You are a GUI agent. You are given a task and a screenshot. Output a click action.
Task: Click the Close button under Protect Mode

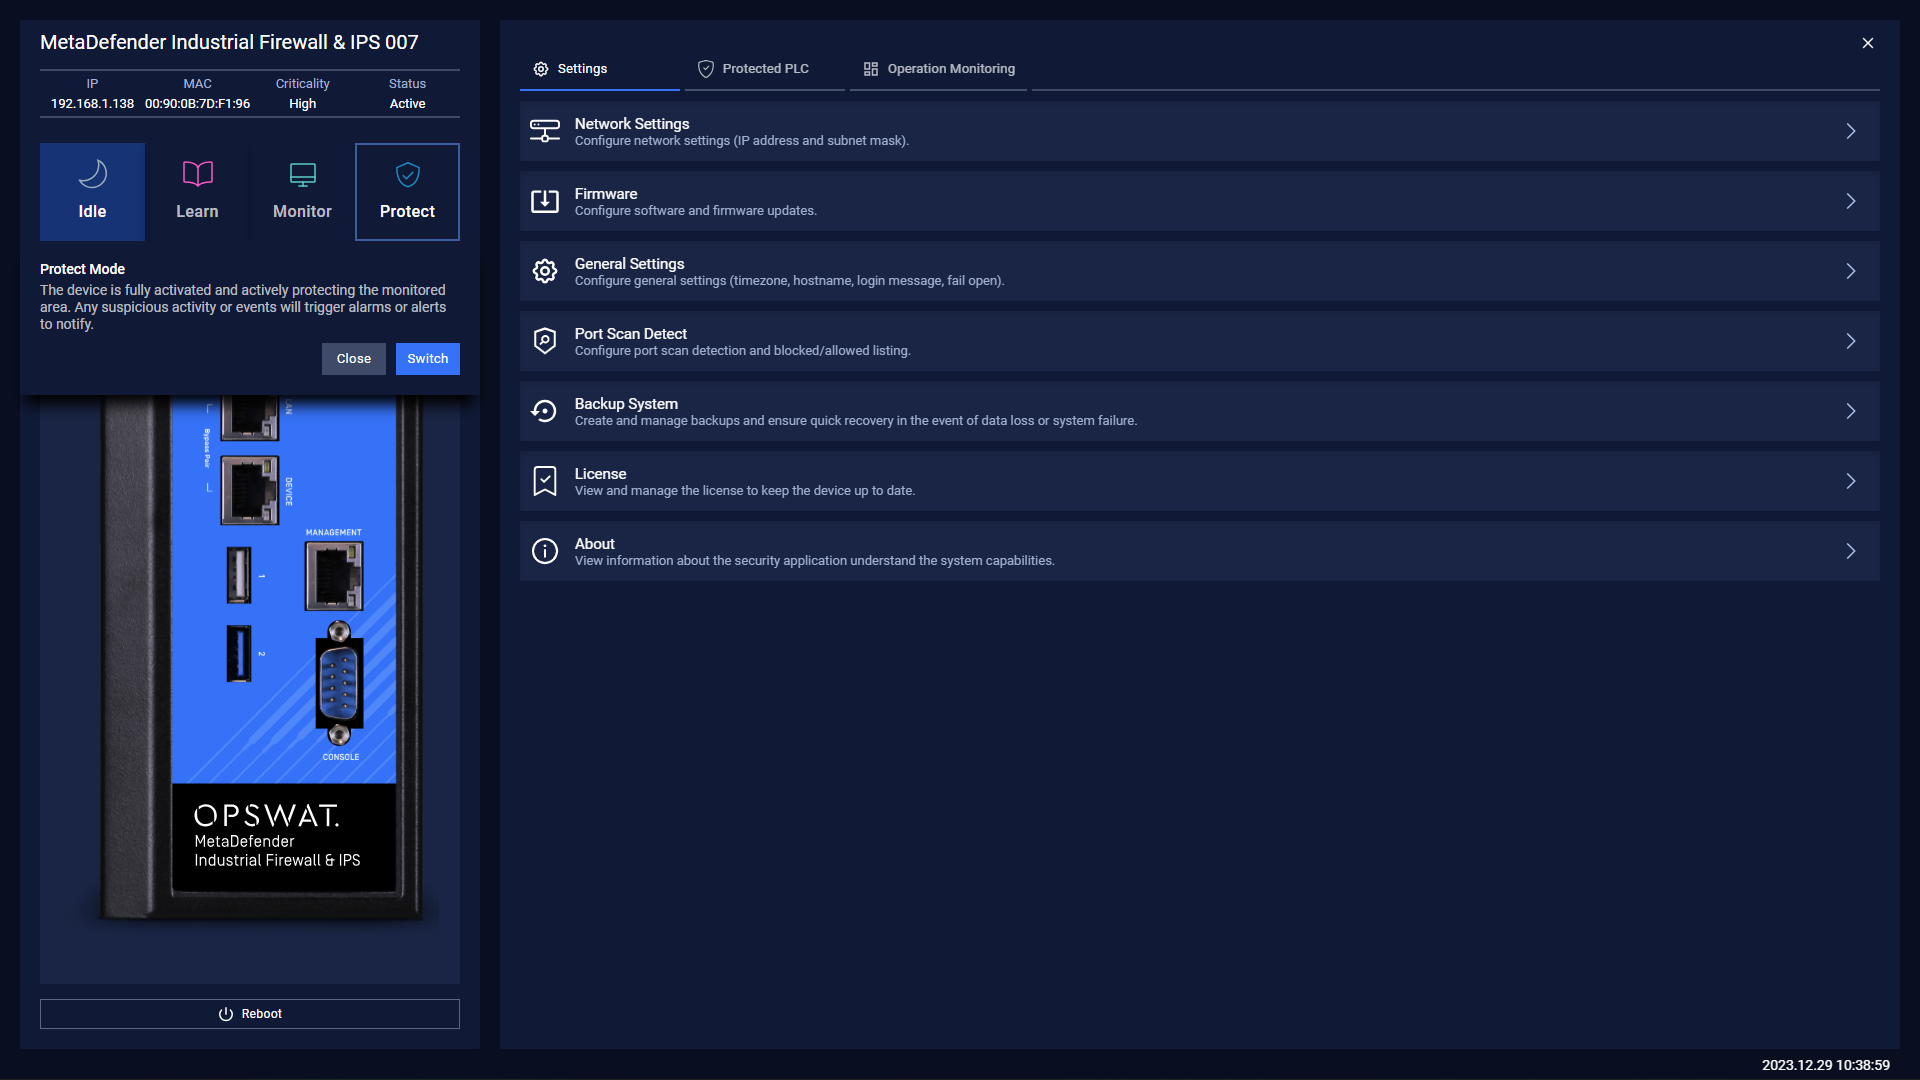[354, 359]
